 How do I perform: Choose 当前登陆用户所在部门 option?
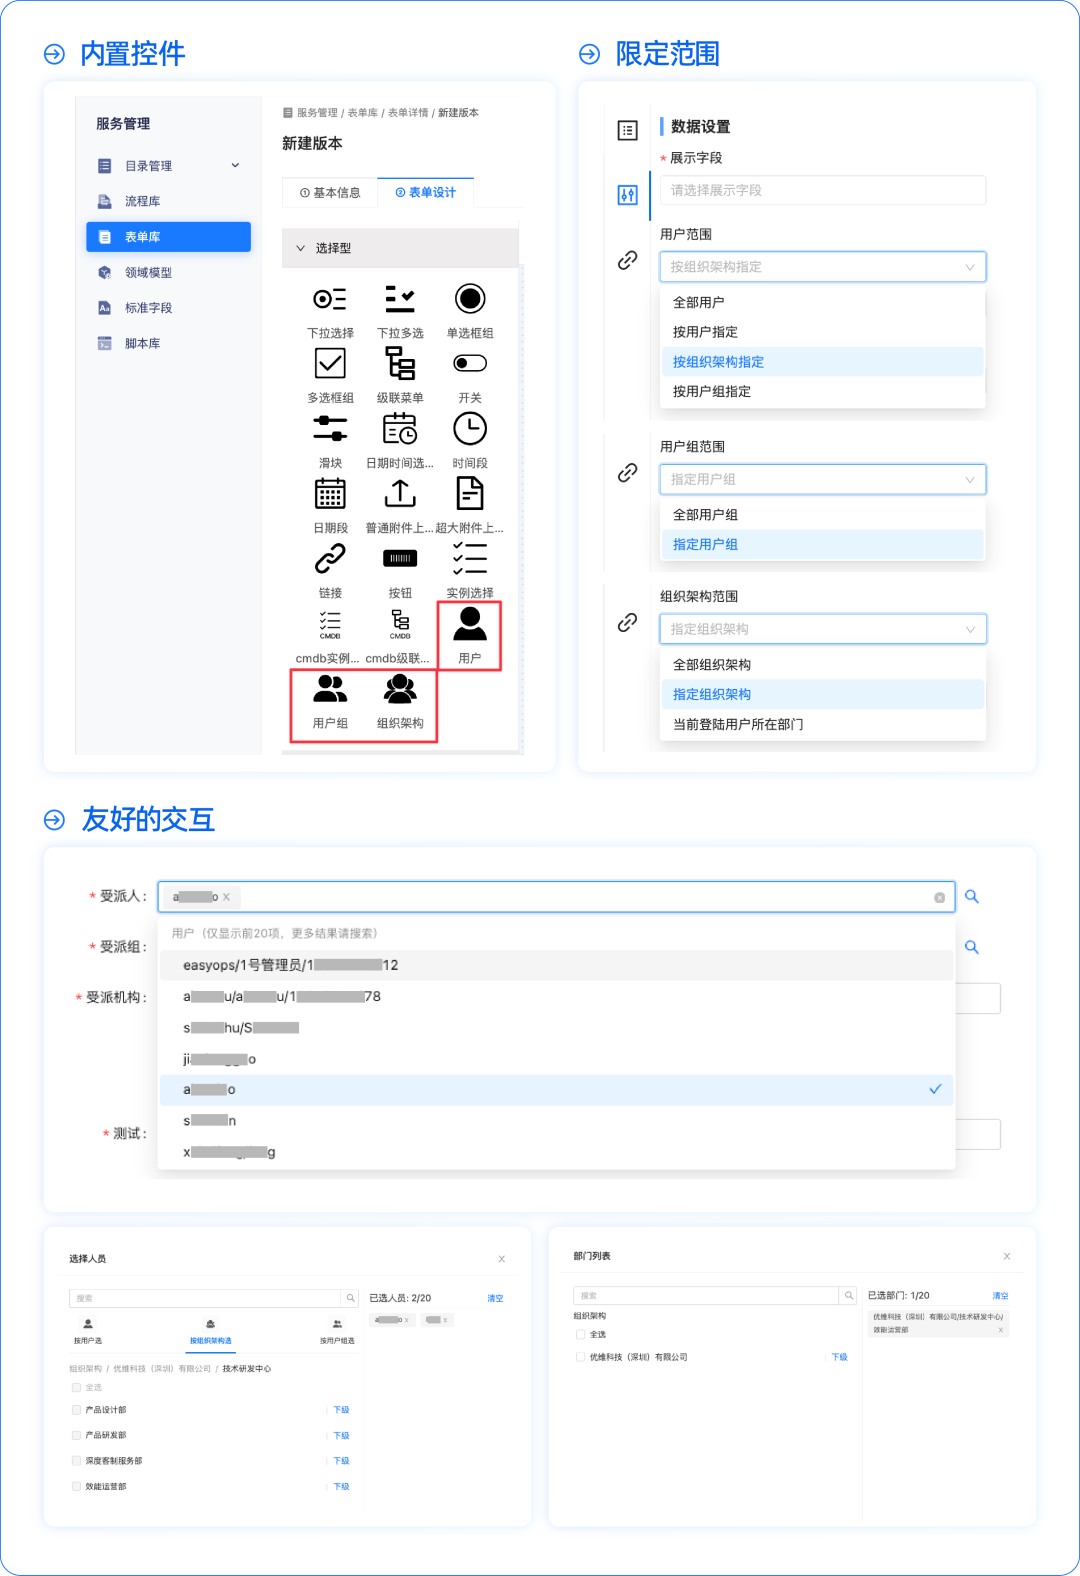(822, 725)
